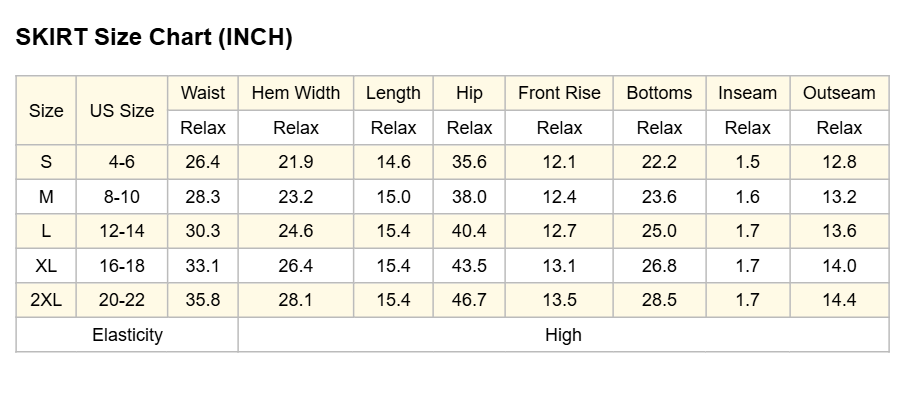Select the Size column header
Viewport: 904px width, 419px height.
pyautogui.click(x=46, y=111)
